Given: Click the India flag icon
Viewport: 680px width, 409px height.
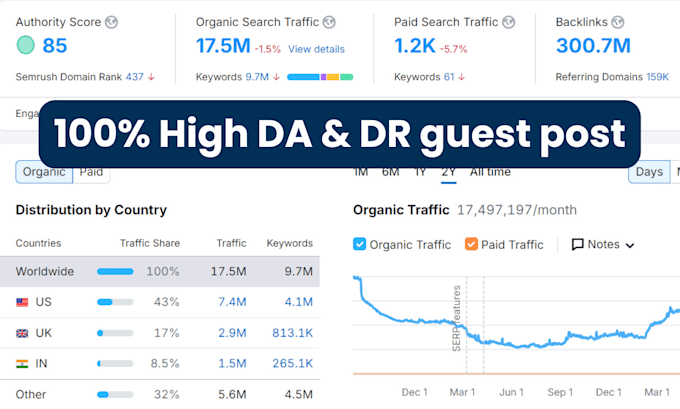Looking at the screenshot, I should tap(22, 364).
